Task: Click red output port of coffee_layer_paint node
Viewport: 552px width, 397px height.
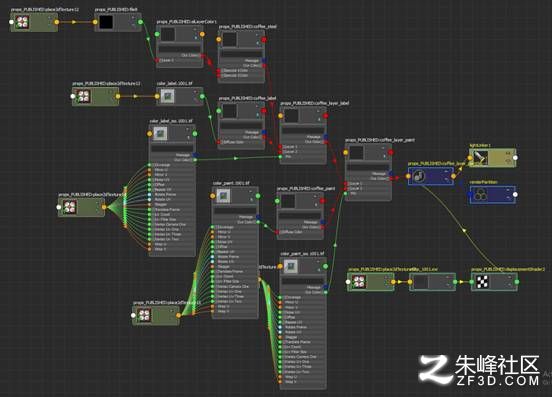Action: coord(390,152)
